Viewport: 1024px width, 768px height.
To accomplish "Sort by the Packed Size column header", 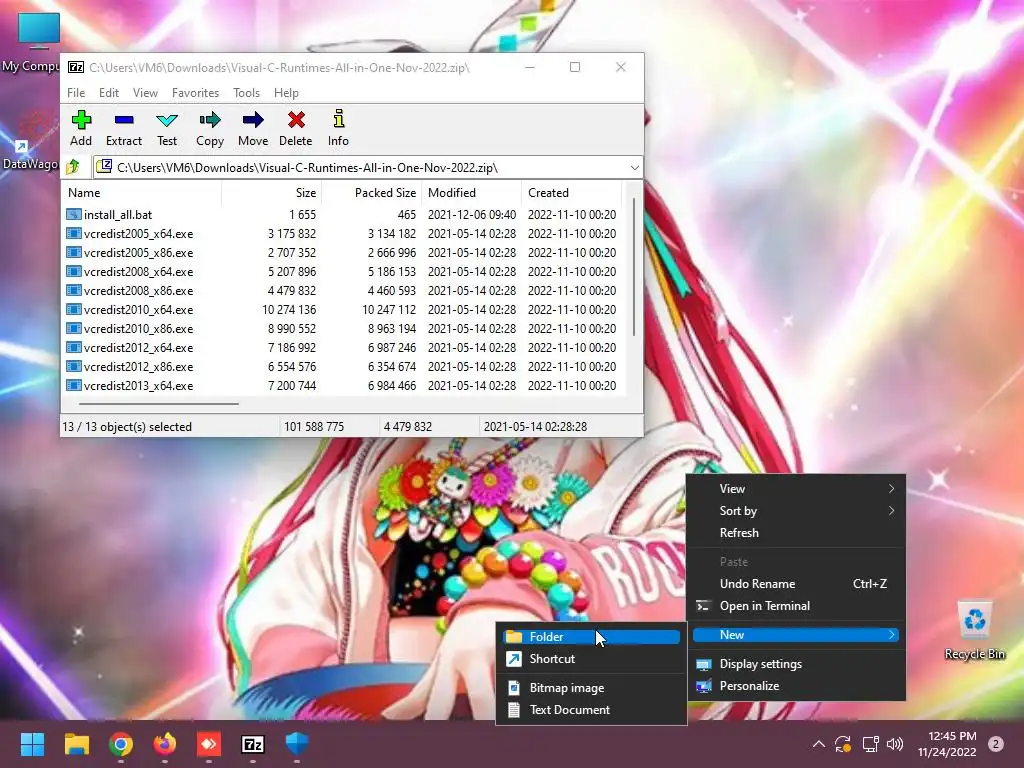I will tap(371, 193).
